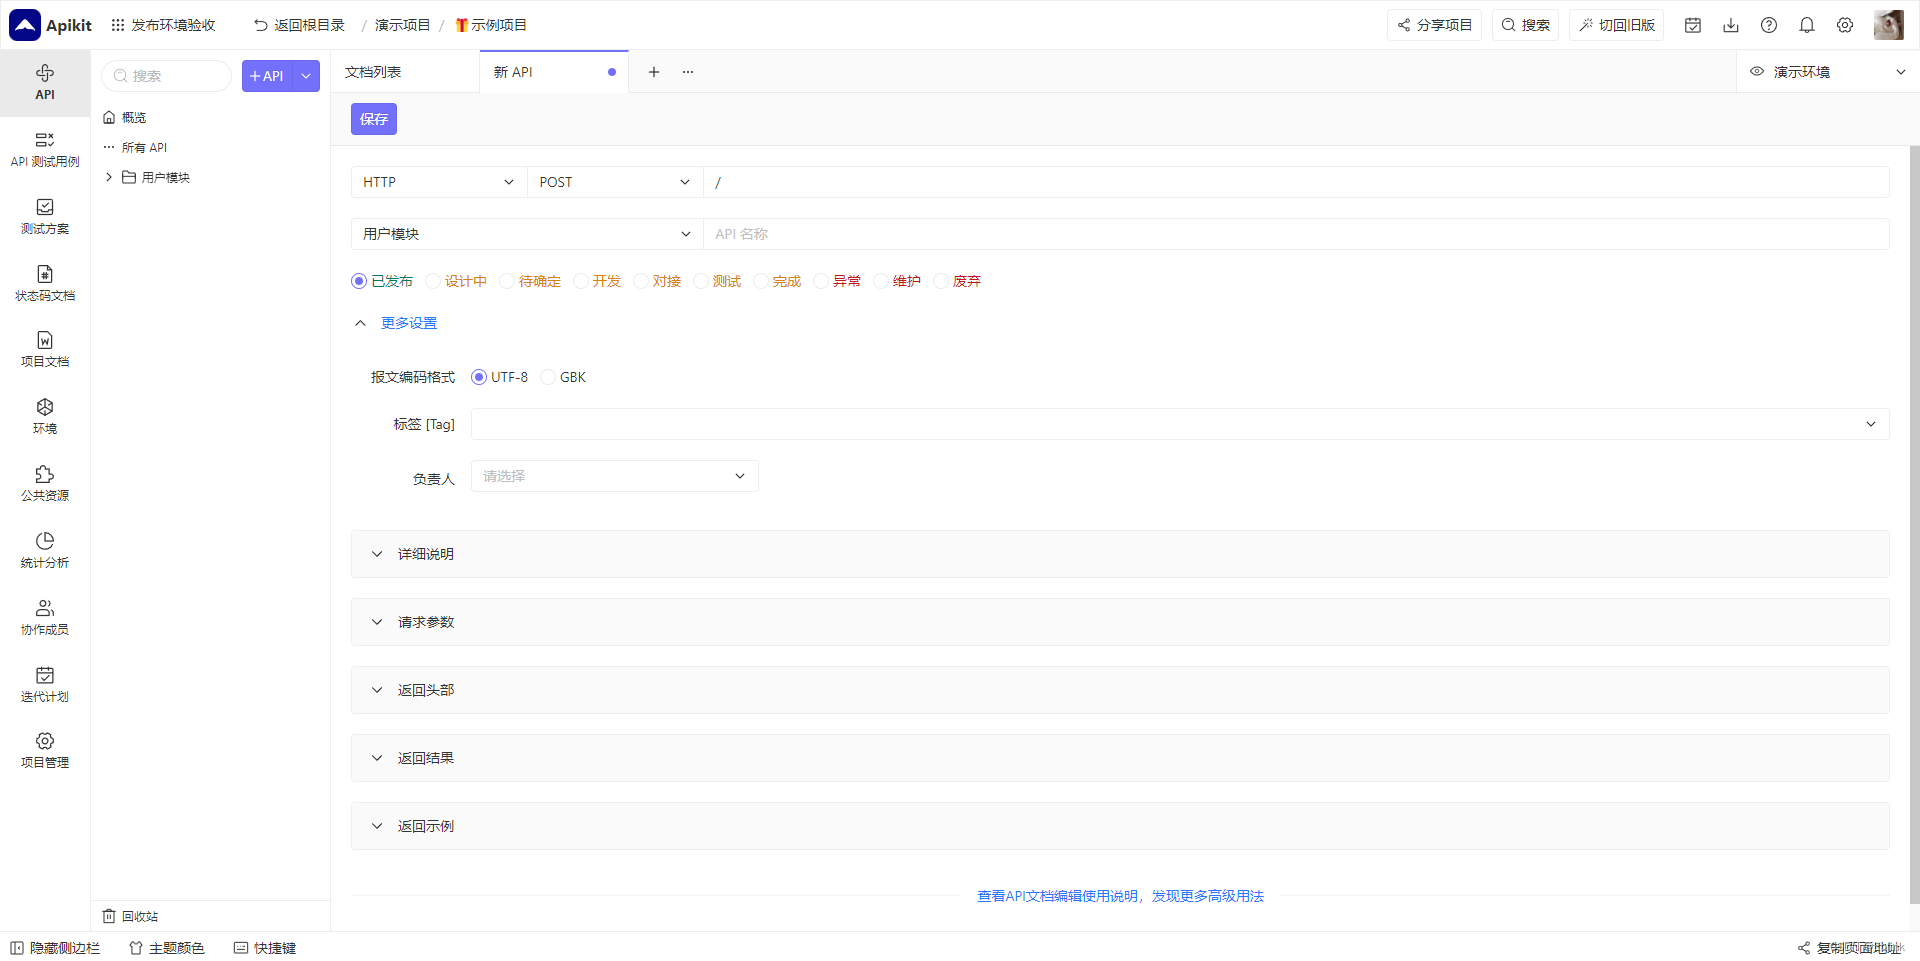Screen dimensions: 1920x961
Task: Open 迭代计划 sidebar item
Action: 45,685
